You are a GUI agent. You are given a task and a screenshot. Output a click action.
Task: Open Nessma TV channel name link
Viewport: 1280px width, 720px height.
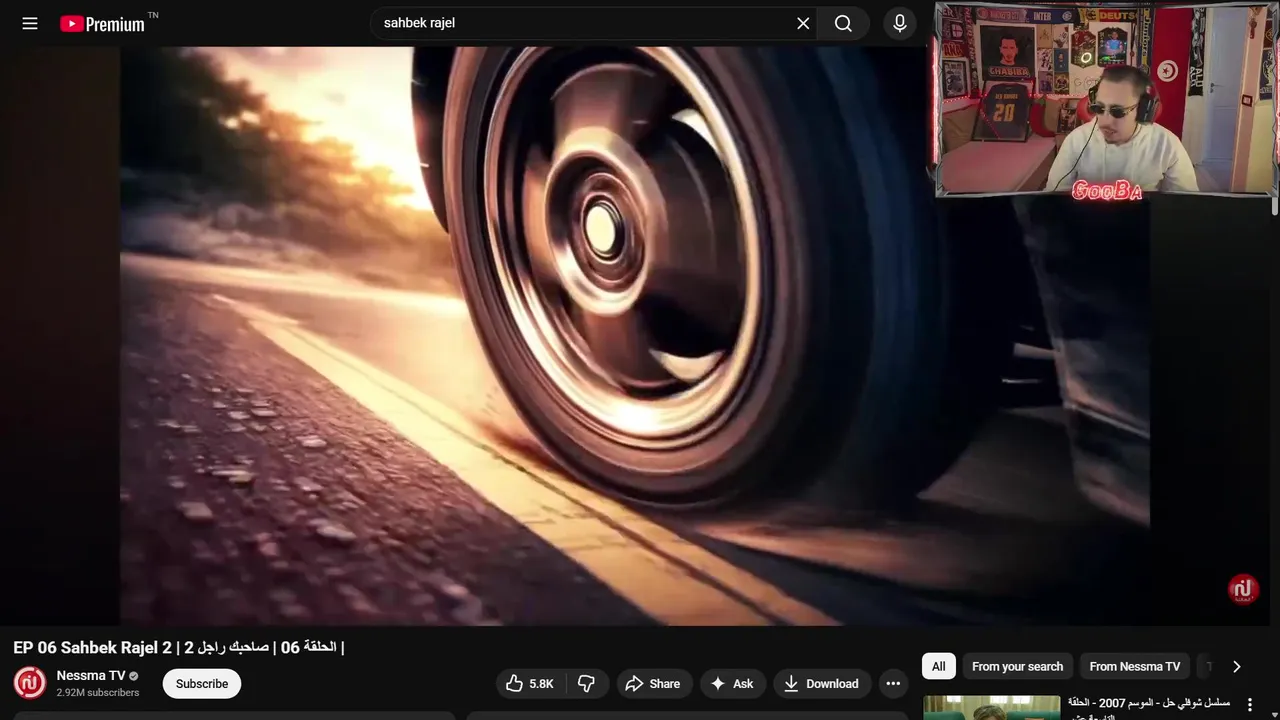pos(91,675)
